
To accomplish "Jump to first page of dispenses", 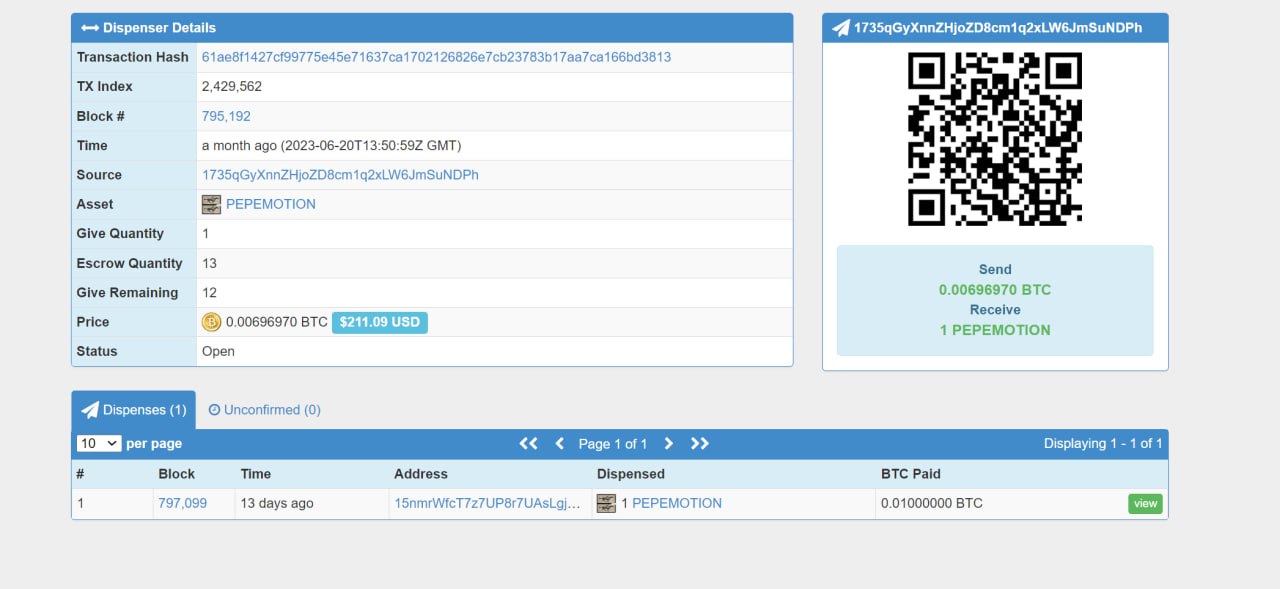I will [x=529, y=443].
